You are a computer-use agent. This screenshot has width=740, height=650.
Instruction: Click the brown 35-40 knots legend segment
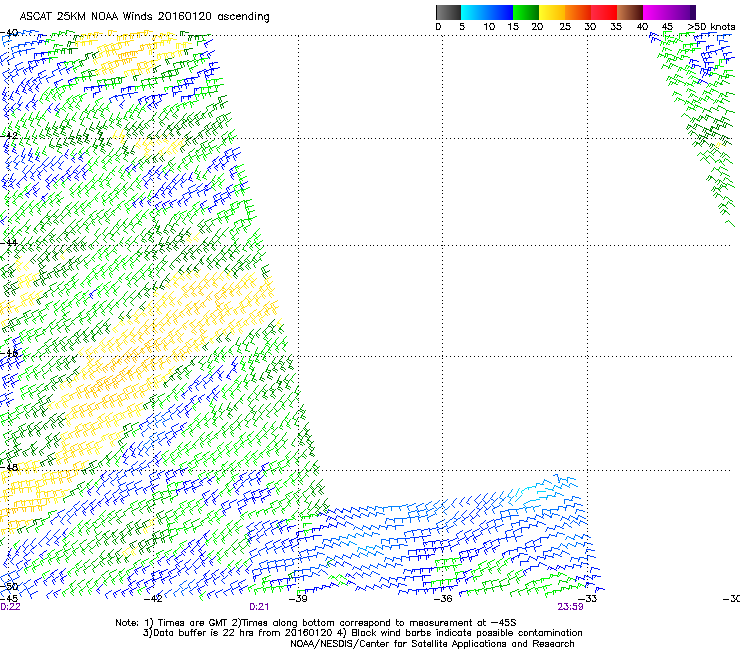click(x=630, y=12)
